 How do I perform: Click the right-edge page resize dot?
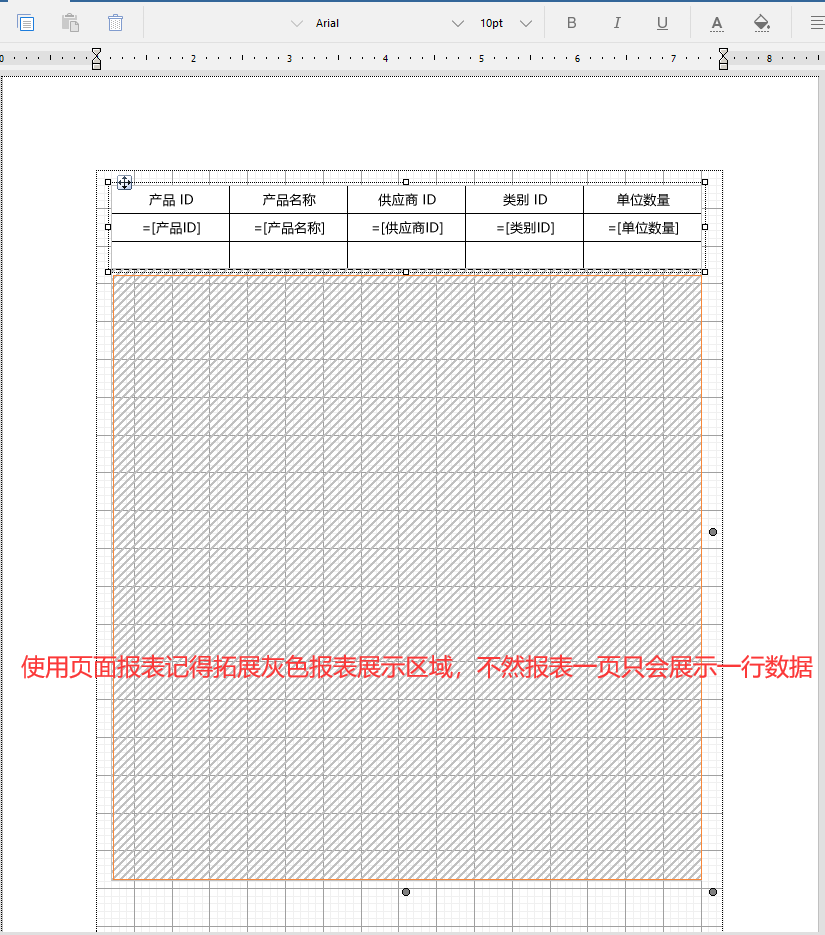click(713, 532)
